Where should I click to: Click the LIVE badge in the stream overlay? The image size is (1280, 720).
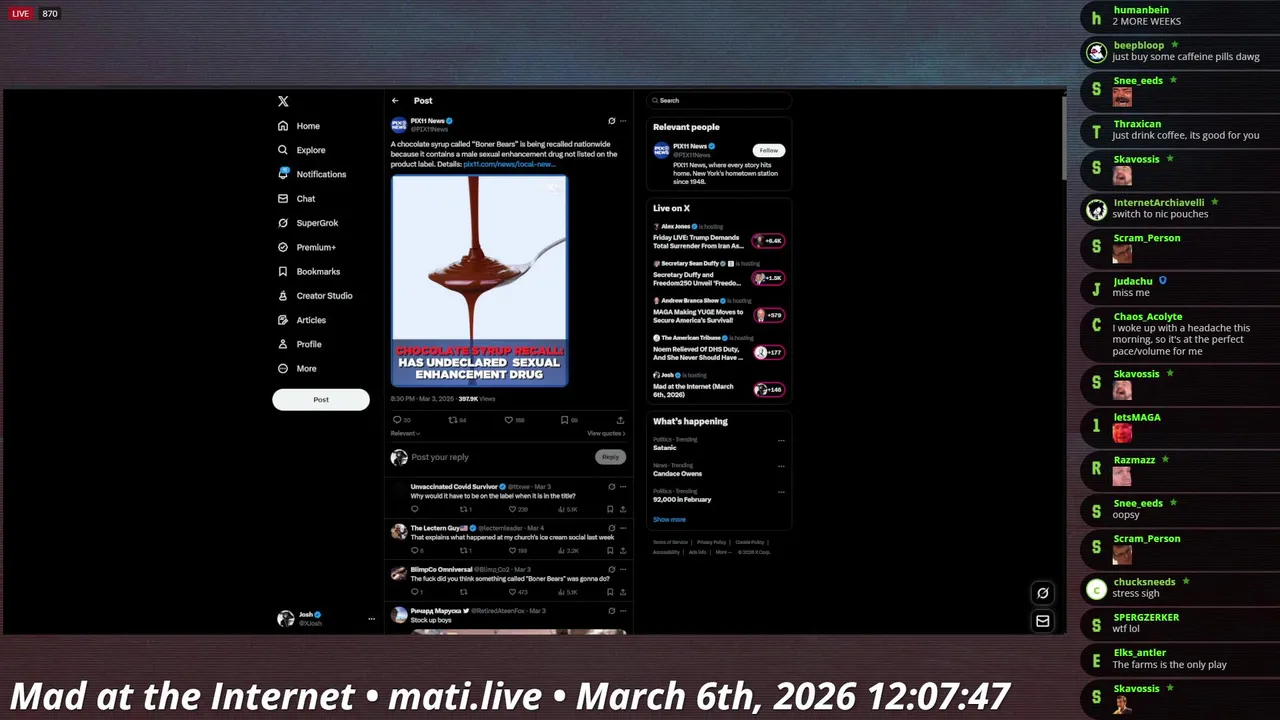pyautogui.click(x=20, y=13)
